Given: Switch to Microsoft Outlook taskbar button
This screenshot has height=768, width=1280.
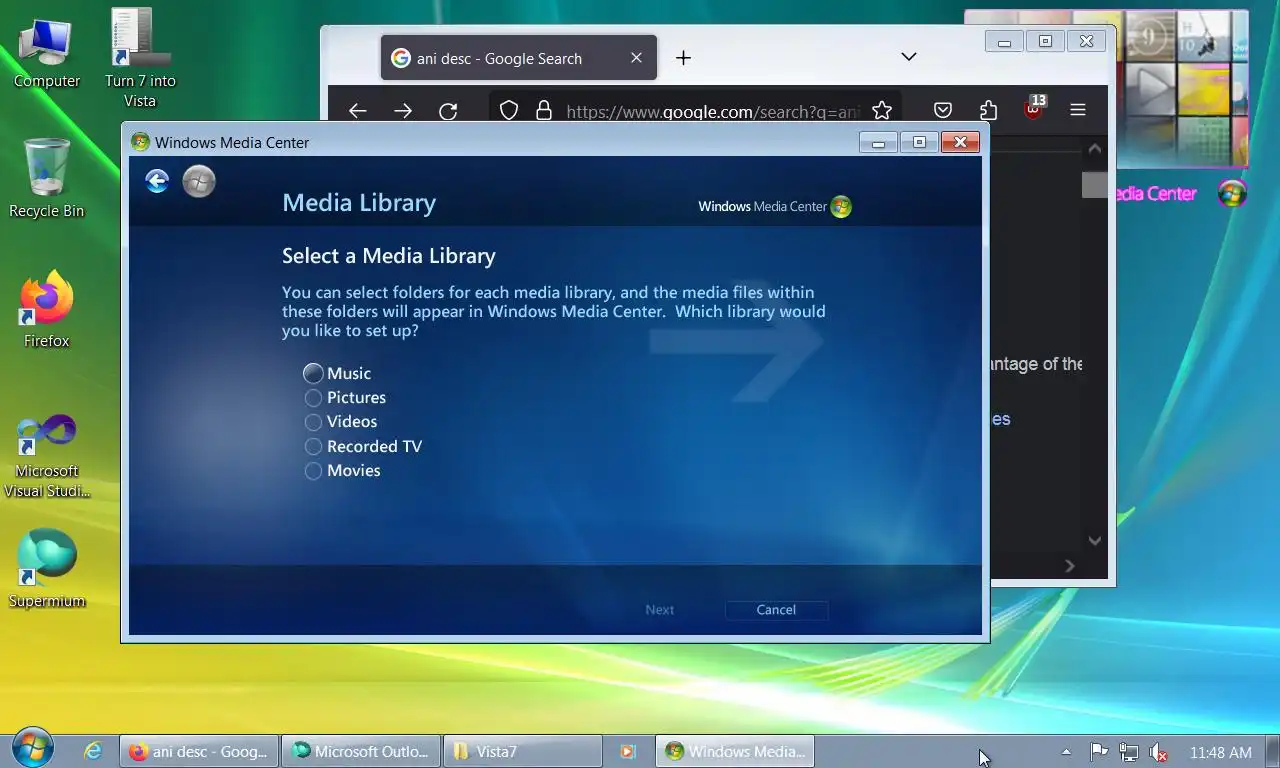Looking at the screenshot, I should (360, 751).
